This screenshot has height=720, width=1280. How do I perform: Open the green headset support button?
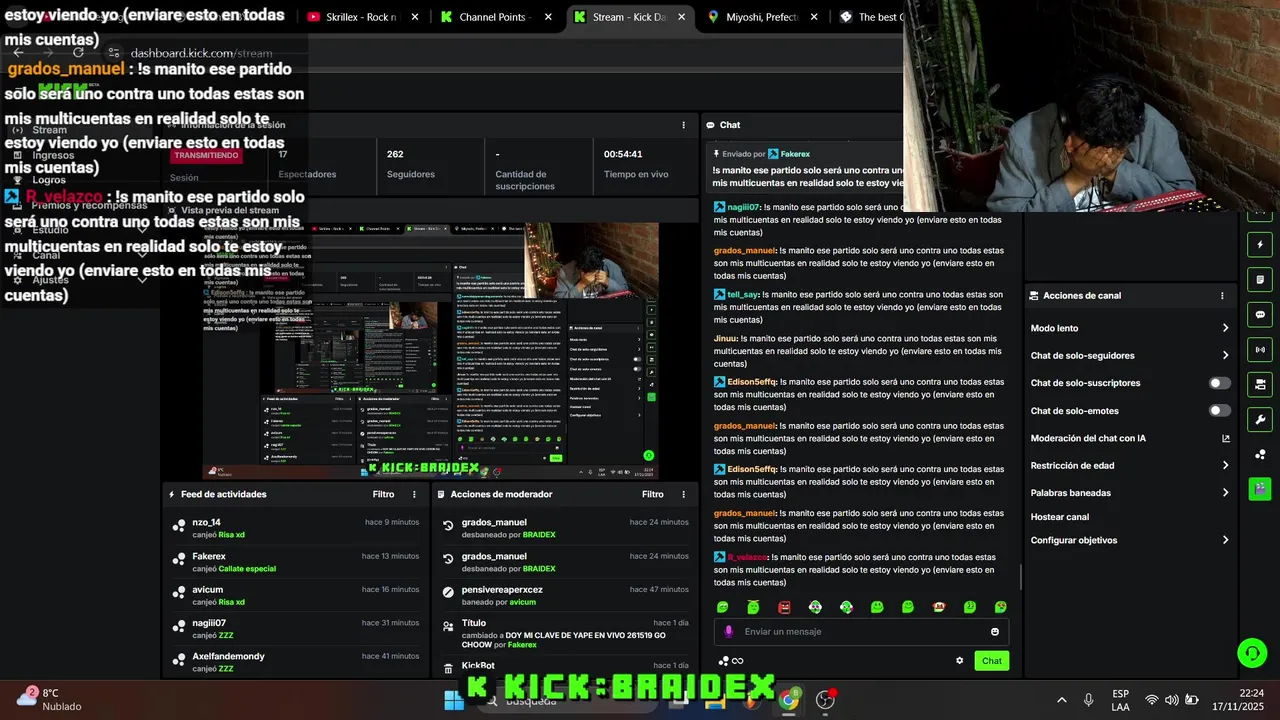tap(1252, 653)
